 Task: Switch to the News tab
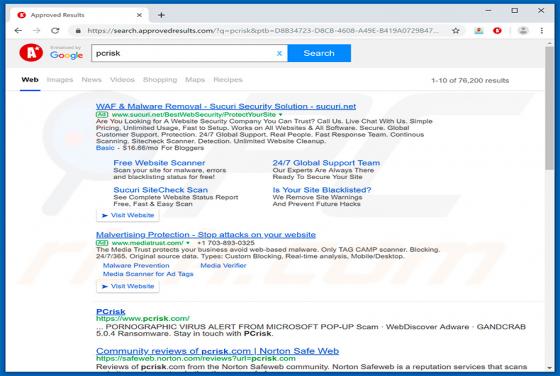click(91, 80)
